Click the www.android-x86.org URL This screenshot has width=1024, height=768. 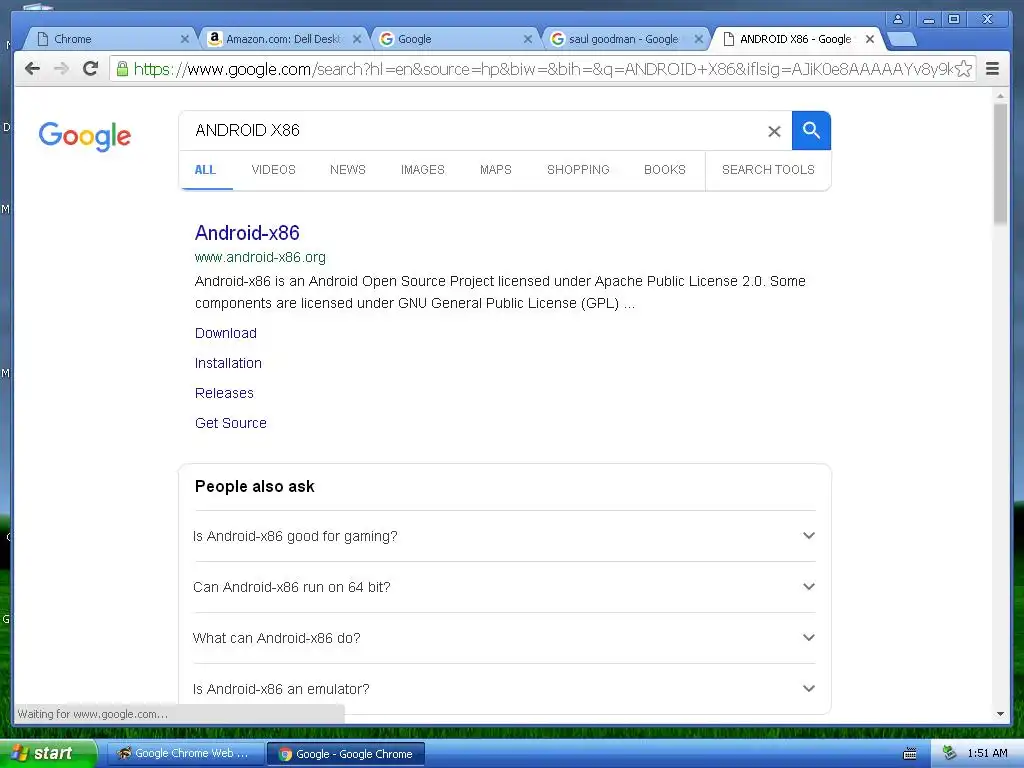tap(260, 257)
